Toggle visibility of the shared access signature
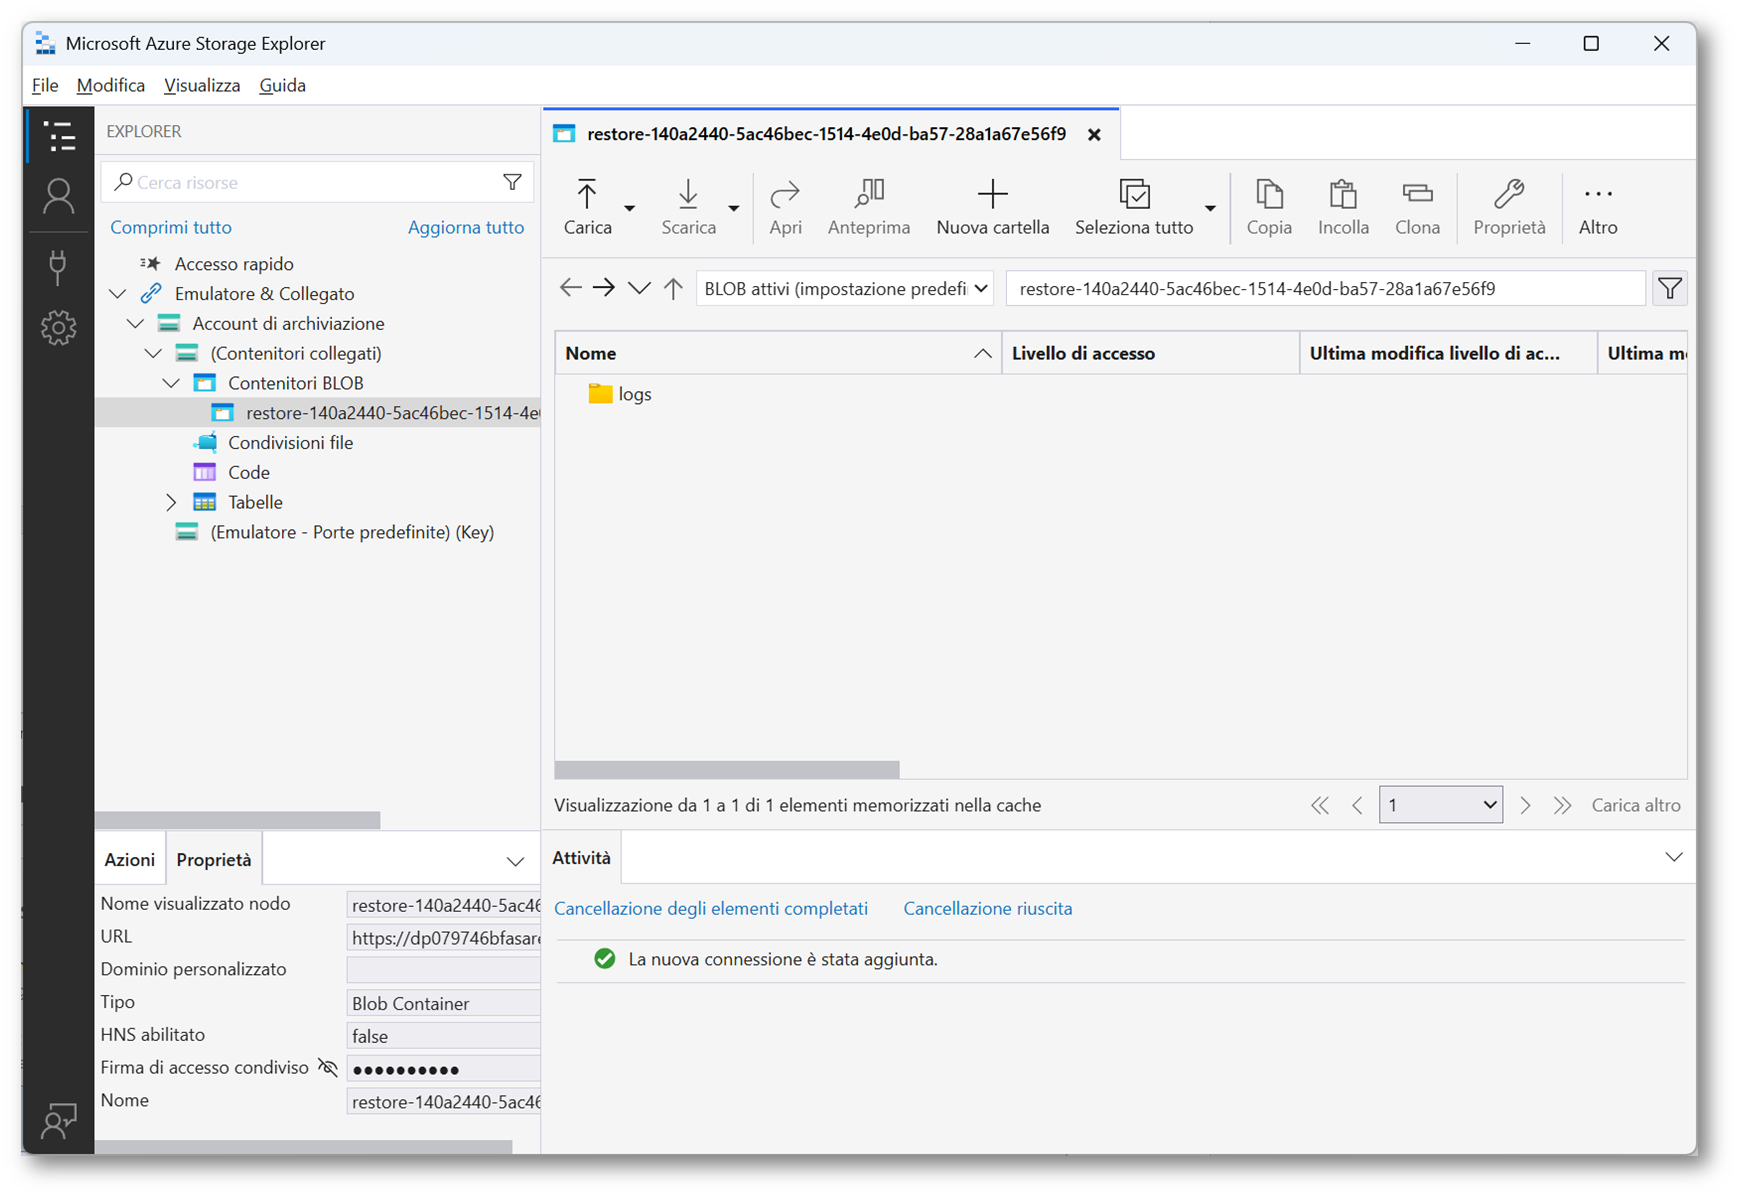 pos(327,1067)
